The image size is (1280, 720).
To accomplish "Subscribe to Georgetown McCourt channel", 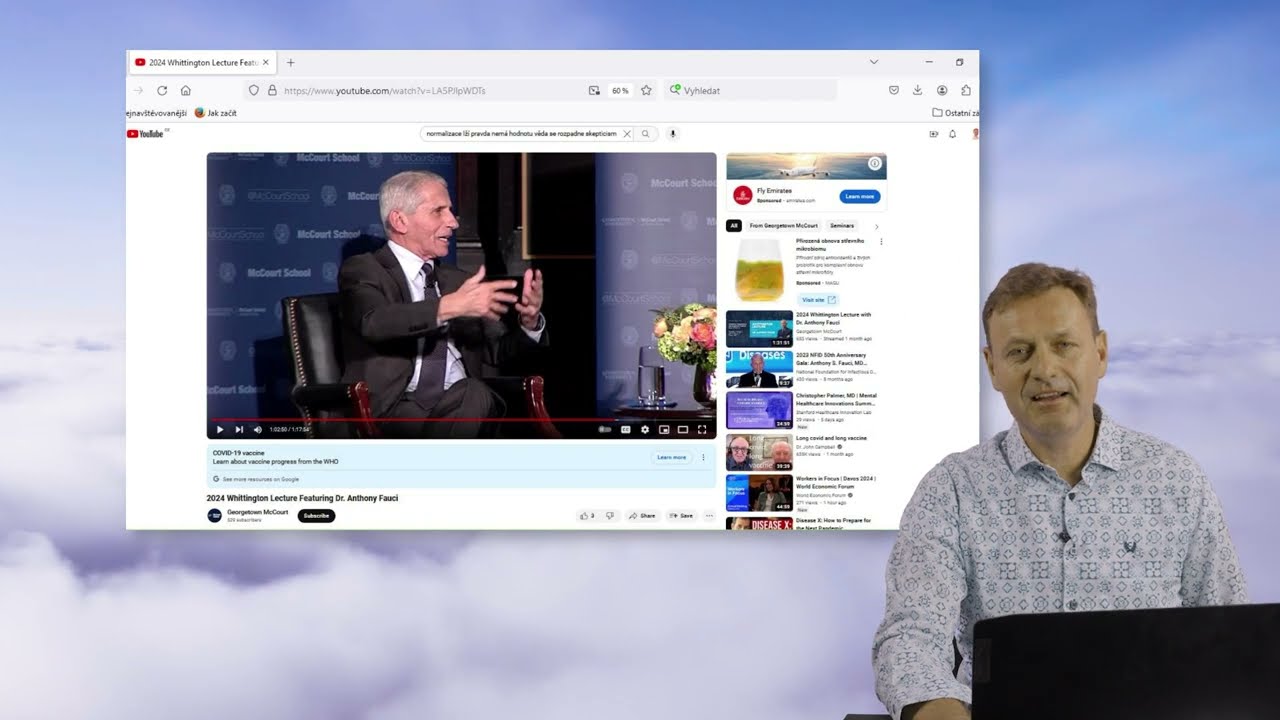I will point(316,516).
